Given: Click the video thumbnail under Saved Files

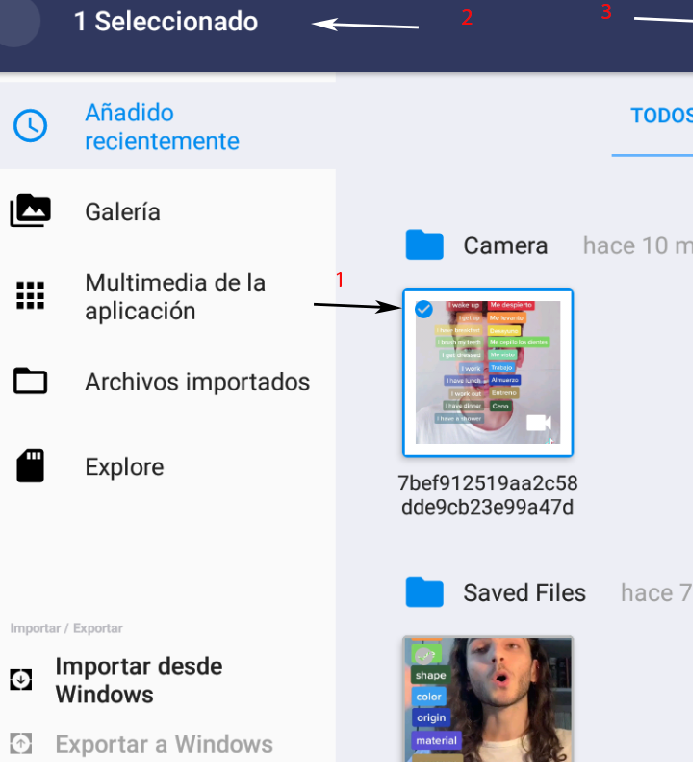Looking at the screenshot, I should tap(488, 700).
